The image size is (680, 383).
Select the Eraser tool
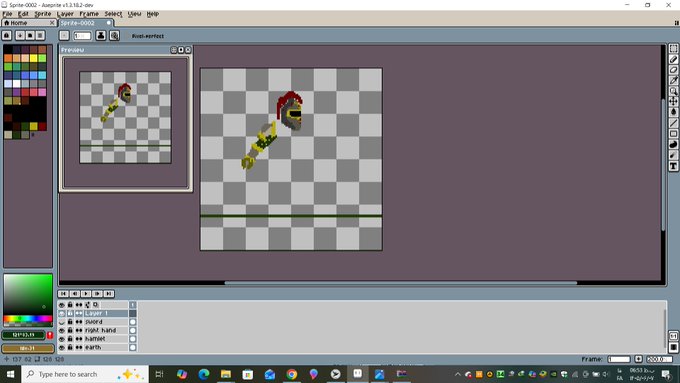click(673, 70)
